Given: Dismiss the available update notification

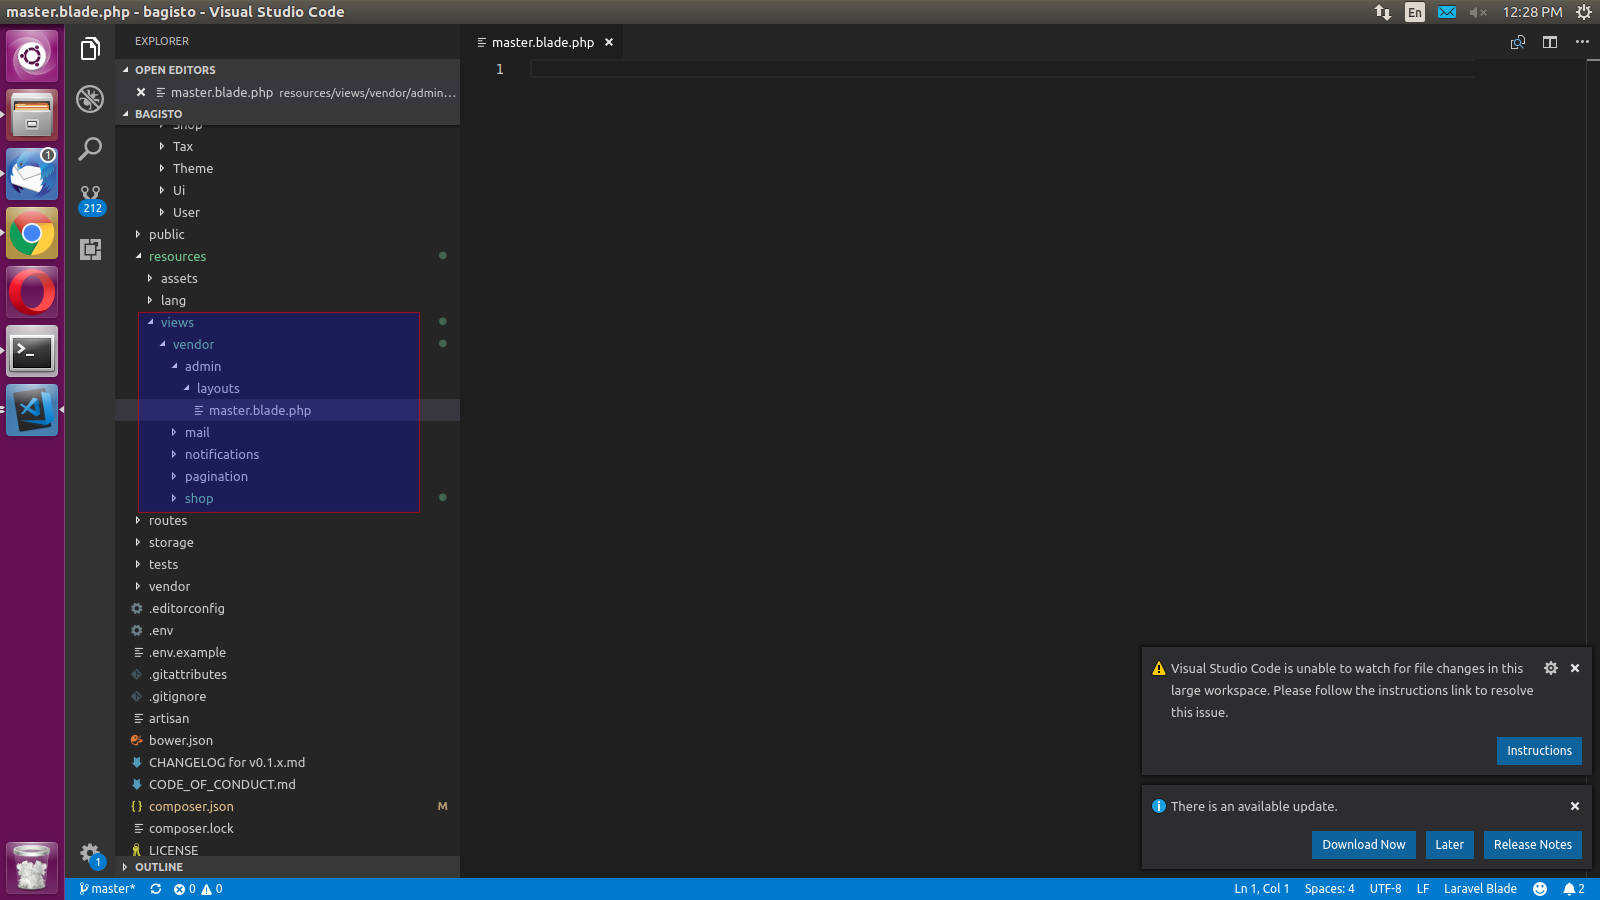Looking at the screenshot, I should 1575,806.
